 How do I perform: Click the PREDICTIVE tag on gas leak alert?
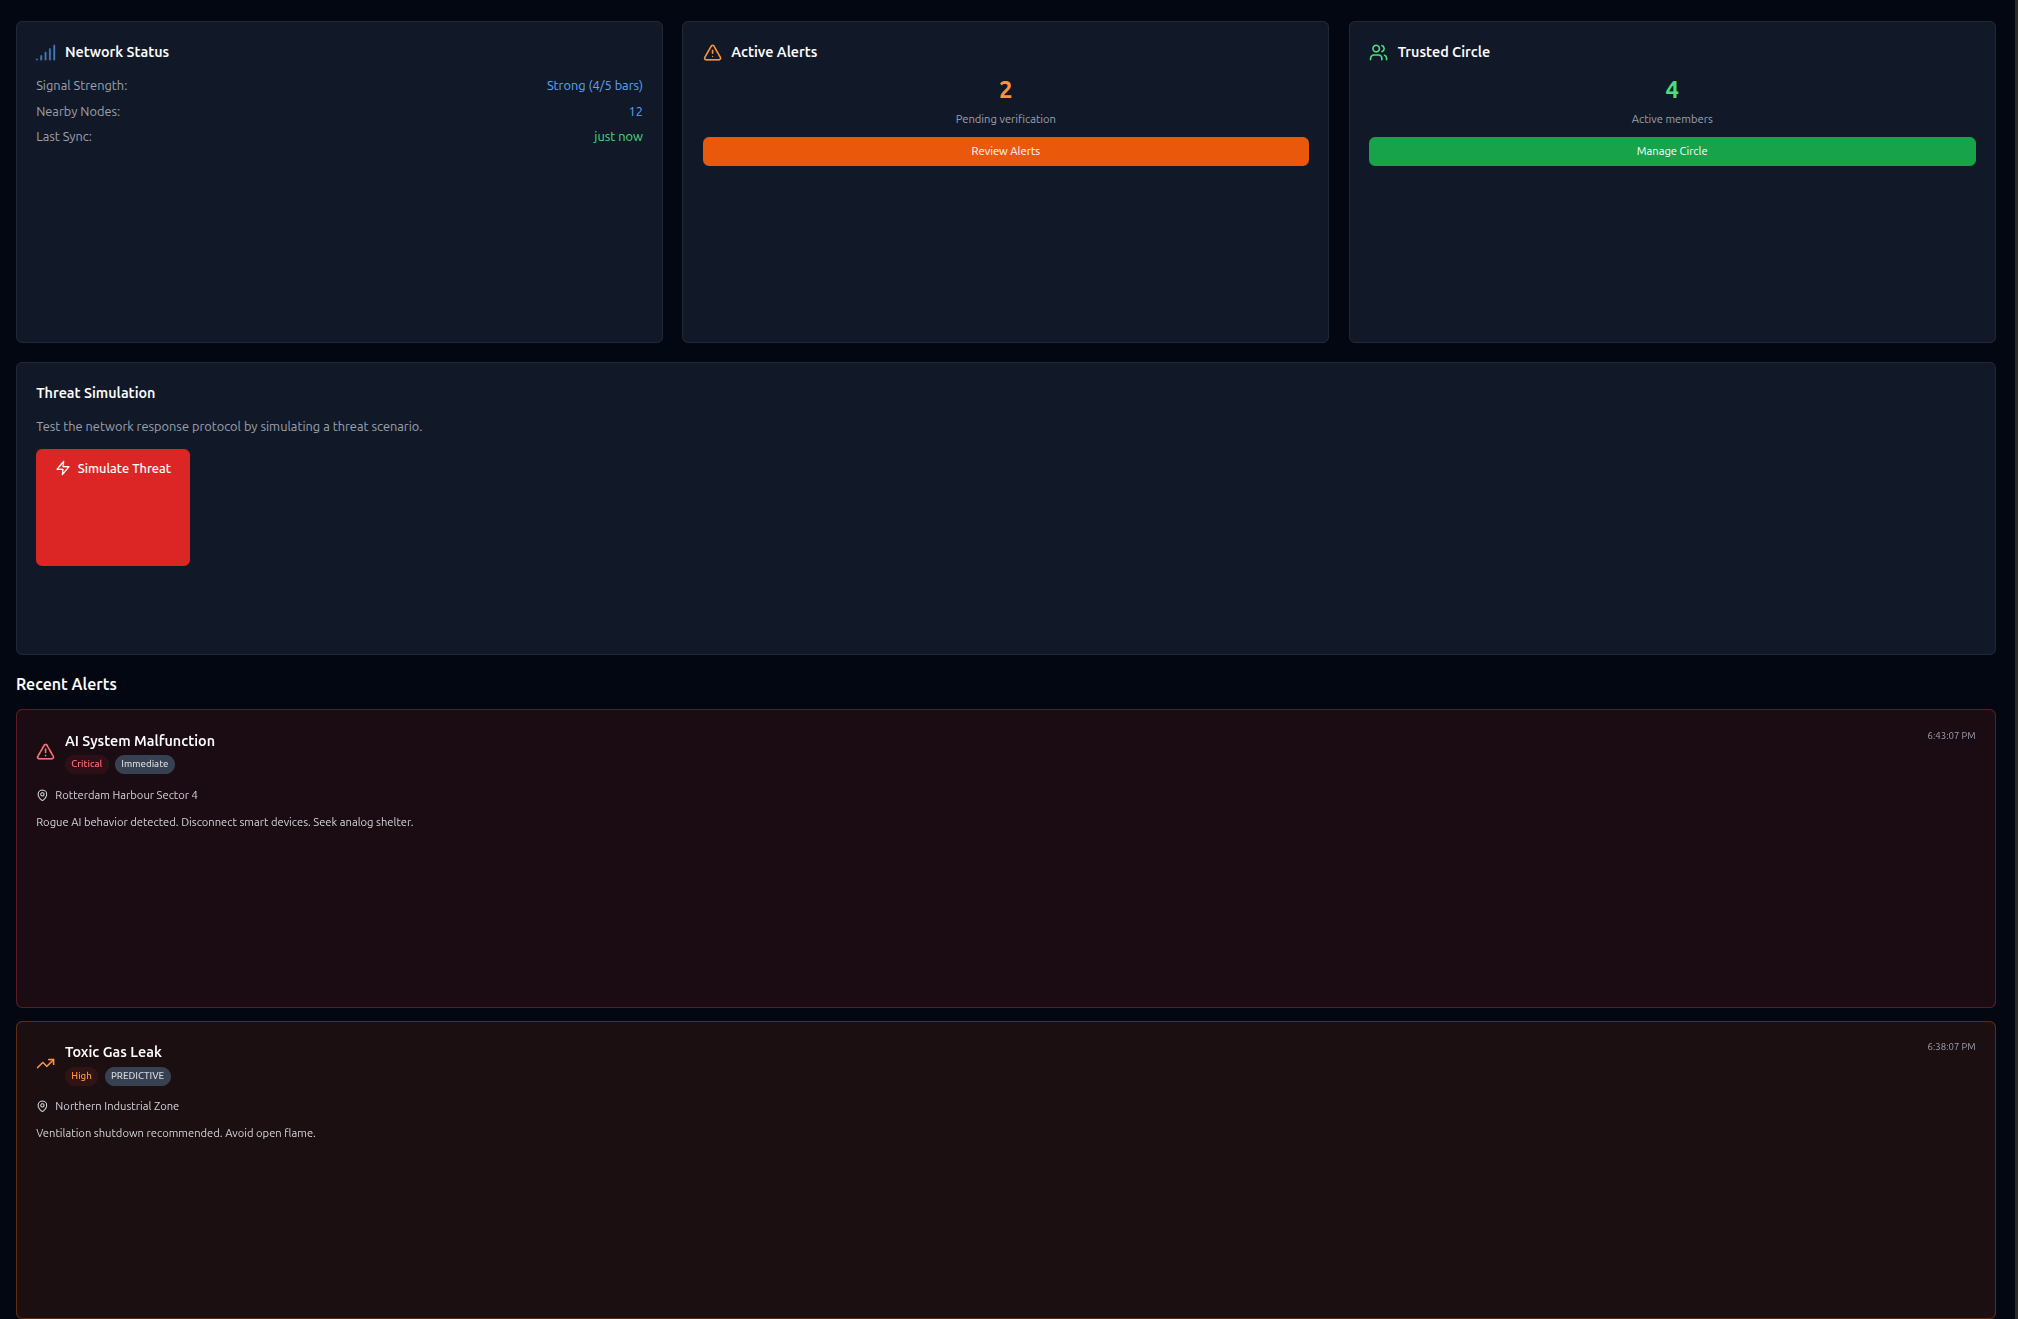click(137, 1076)
